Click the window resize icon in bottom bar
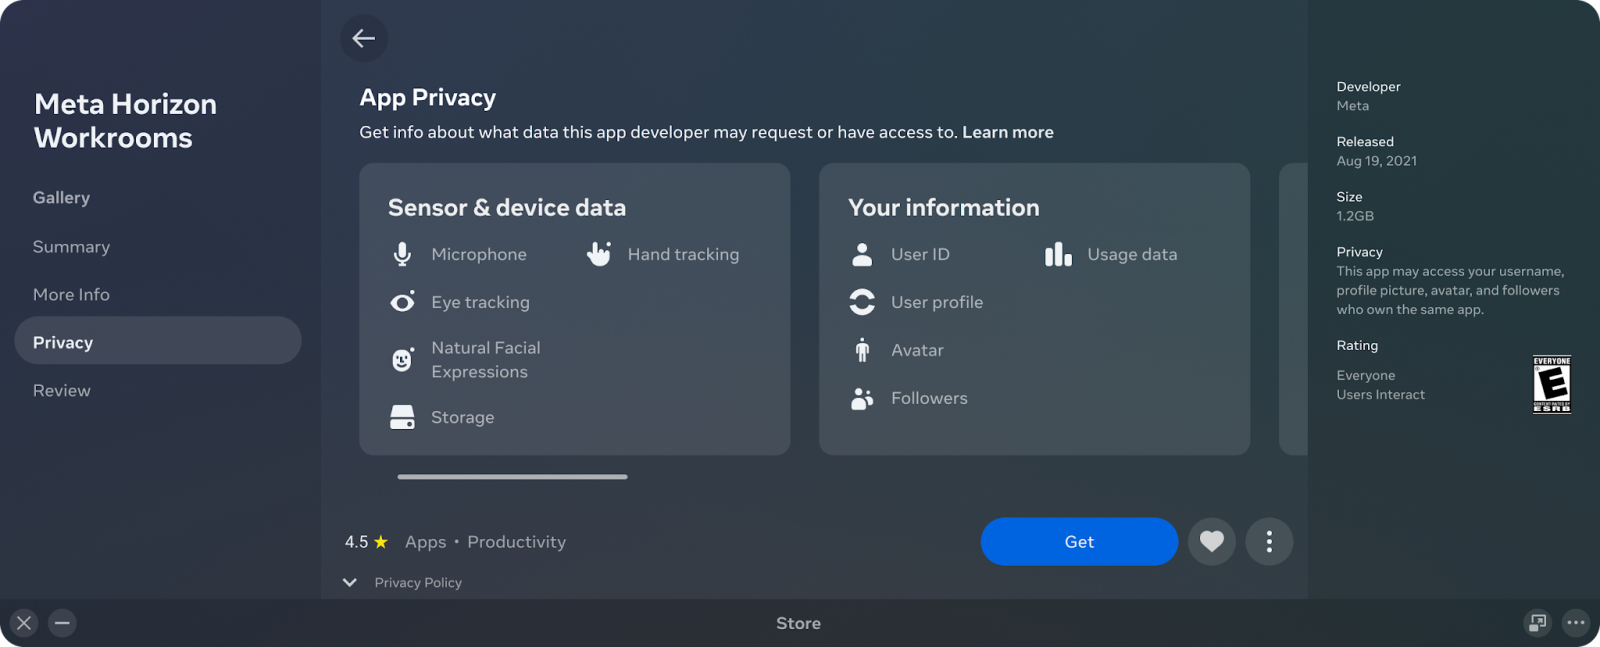The image size is (1600, 647). tap(1537, 623)
